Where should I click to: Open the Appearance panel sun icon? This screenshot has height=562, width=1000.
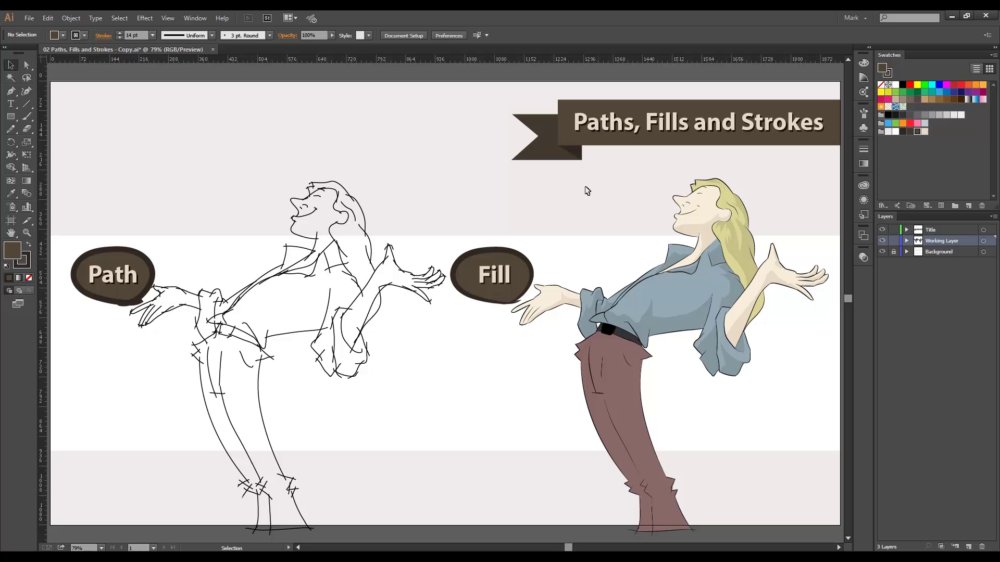point(864,200)
